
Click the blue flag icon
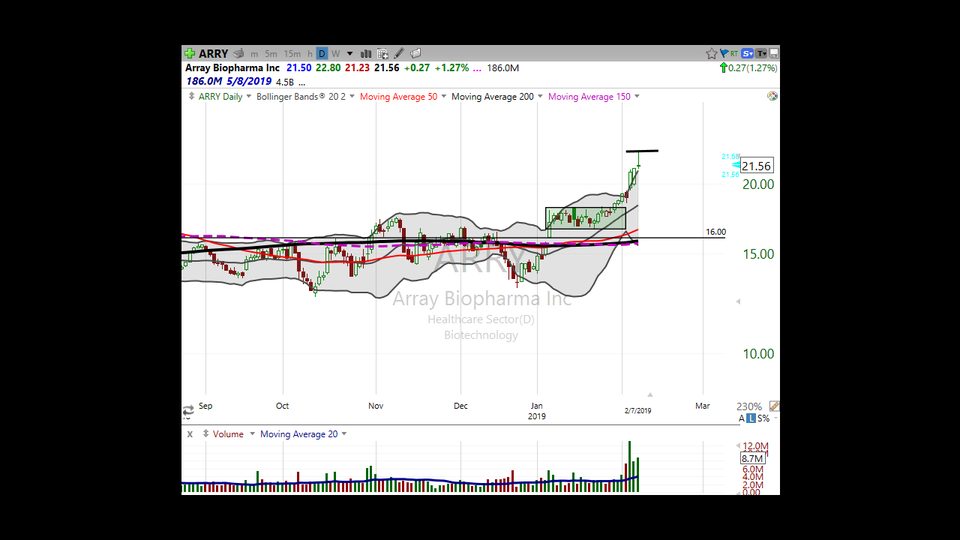point(724,54)
